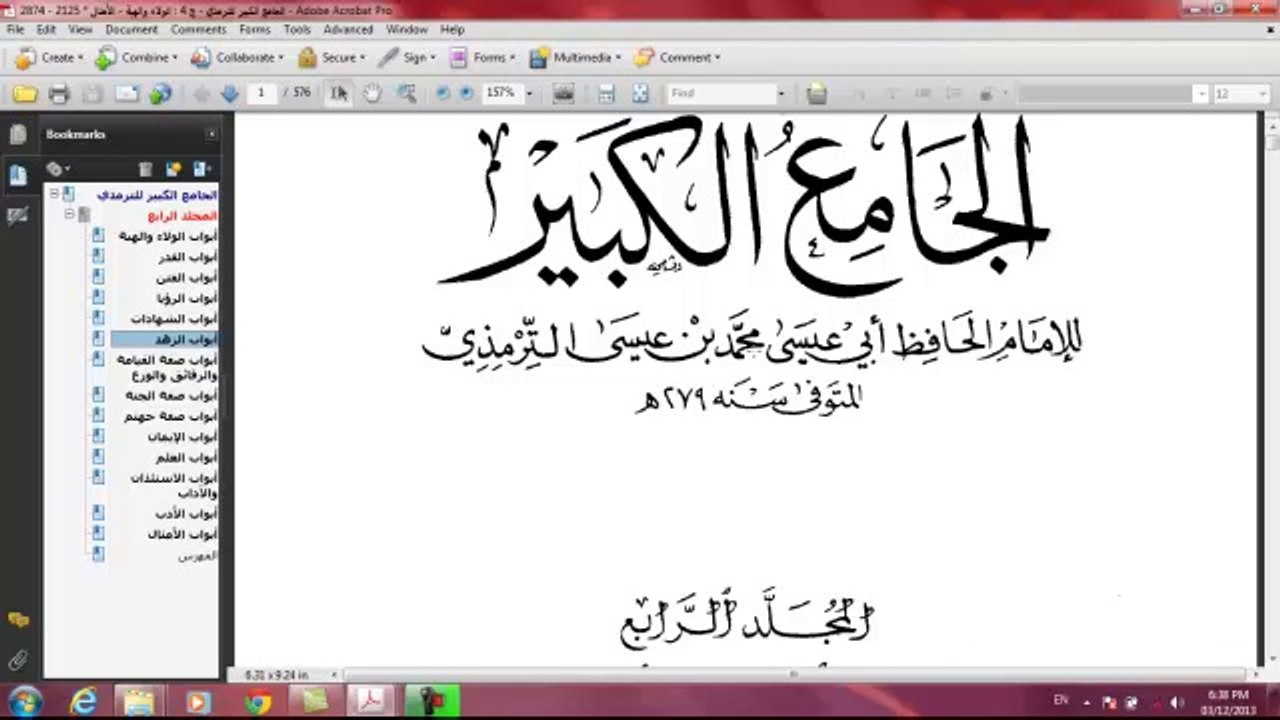The width and height of the screenshot is (1280, 720).
Task: Open the Collaborate dropdown
Action: [x=236, y=58]
